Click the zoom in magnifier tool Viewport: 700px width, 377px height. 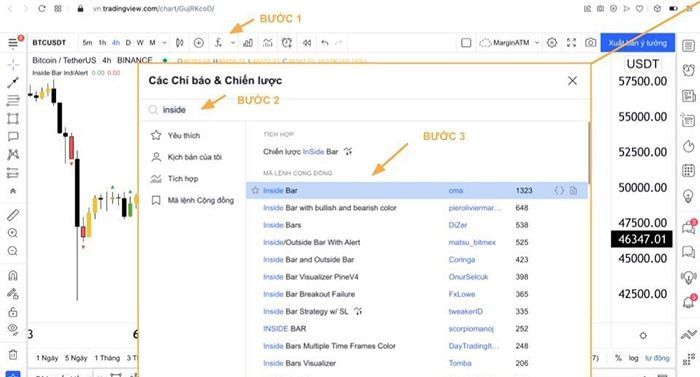coord(13,233)
